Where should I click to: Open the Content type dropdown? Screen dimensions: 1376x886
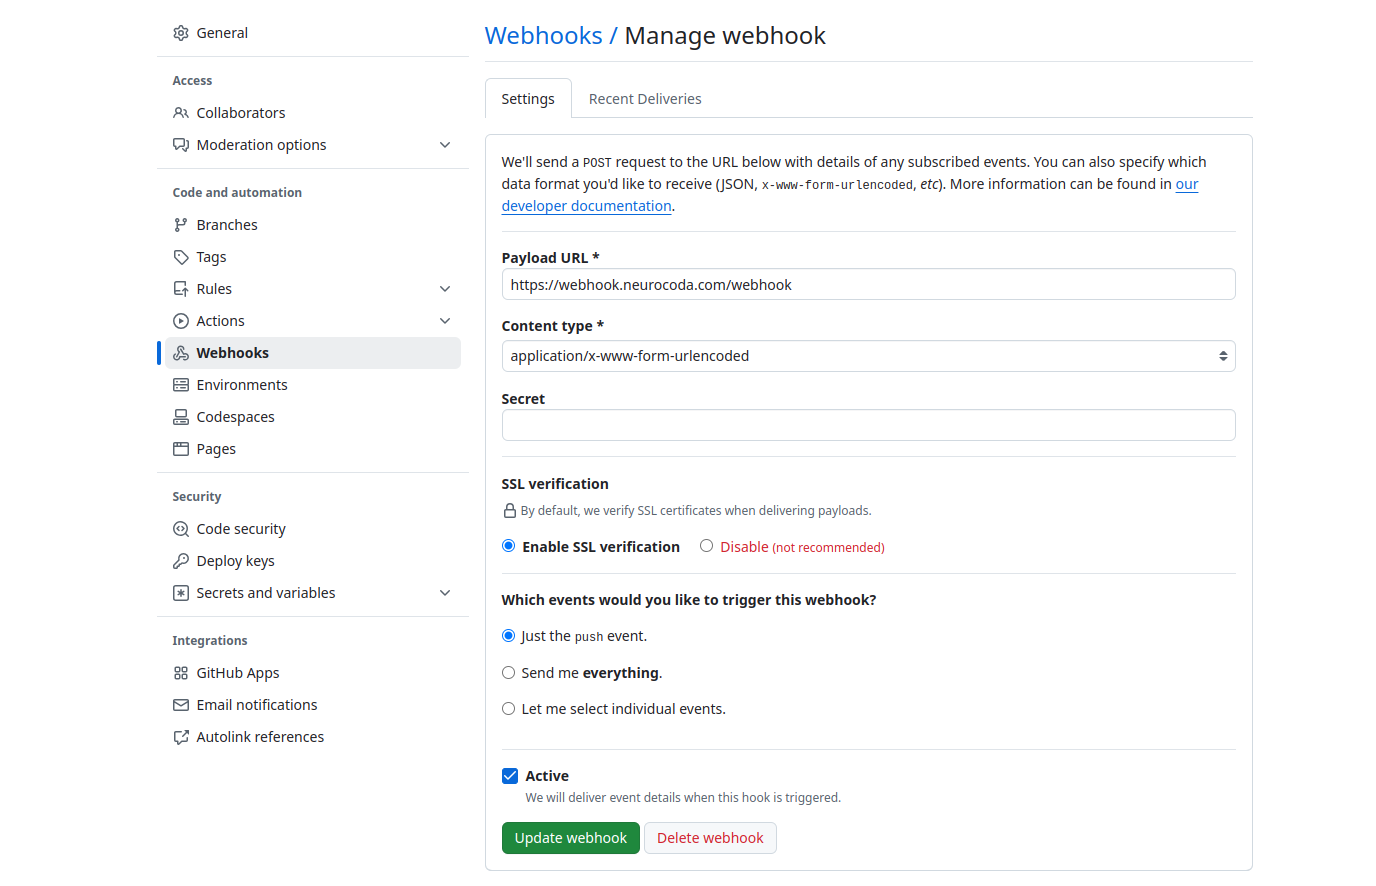pyautogui.click(x=867, y=356)
